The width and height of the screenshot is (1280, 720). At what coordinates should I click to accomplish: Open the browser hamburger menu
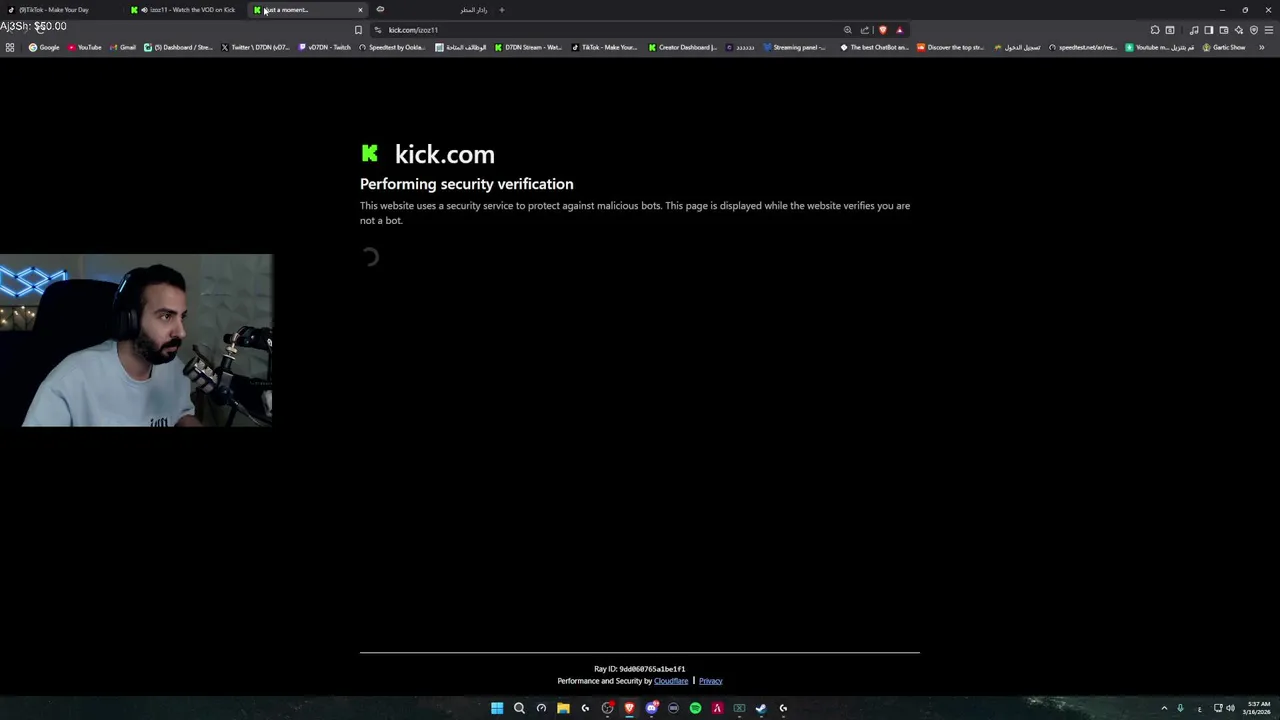coord(1269,30)
